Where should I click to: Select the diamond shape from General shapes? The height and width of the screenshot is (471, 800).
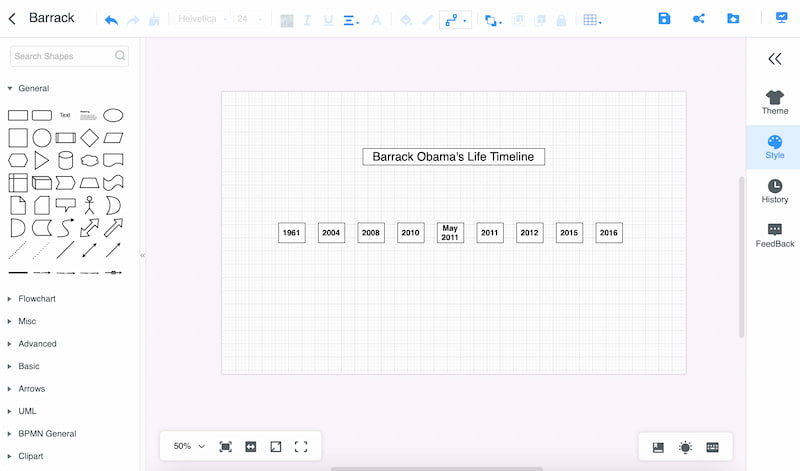click(x=90, y=137)
